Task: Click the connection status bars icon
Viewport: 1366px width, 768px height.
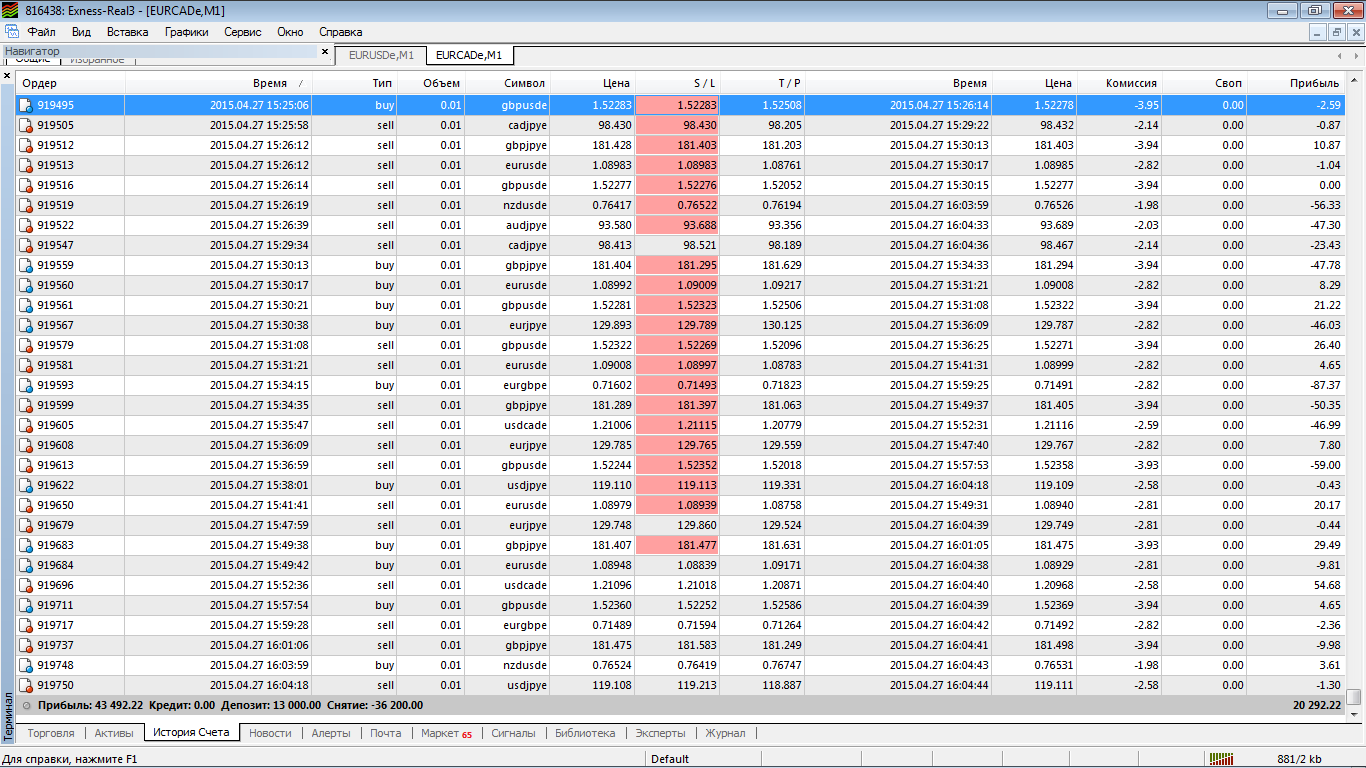Action: (1221, 759)
